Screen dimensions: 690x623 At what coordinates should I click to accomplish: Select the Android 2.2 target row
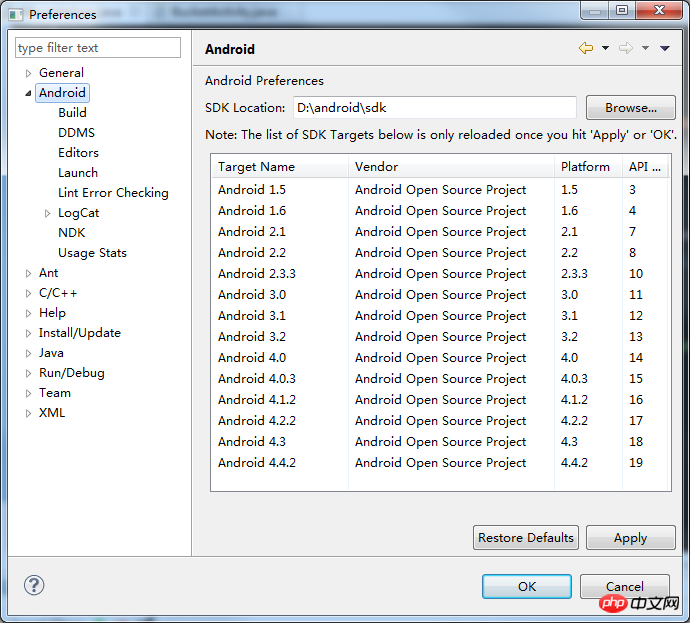point(441,253)
